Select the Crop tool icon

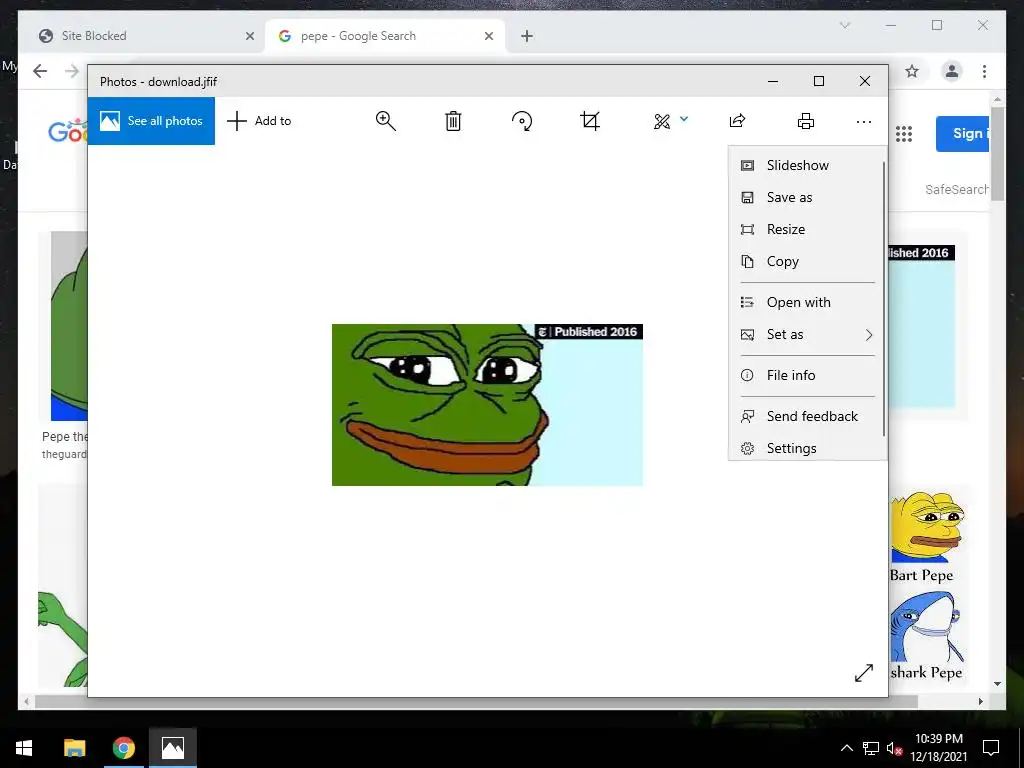[590, 121]
